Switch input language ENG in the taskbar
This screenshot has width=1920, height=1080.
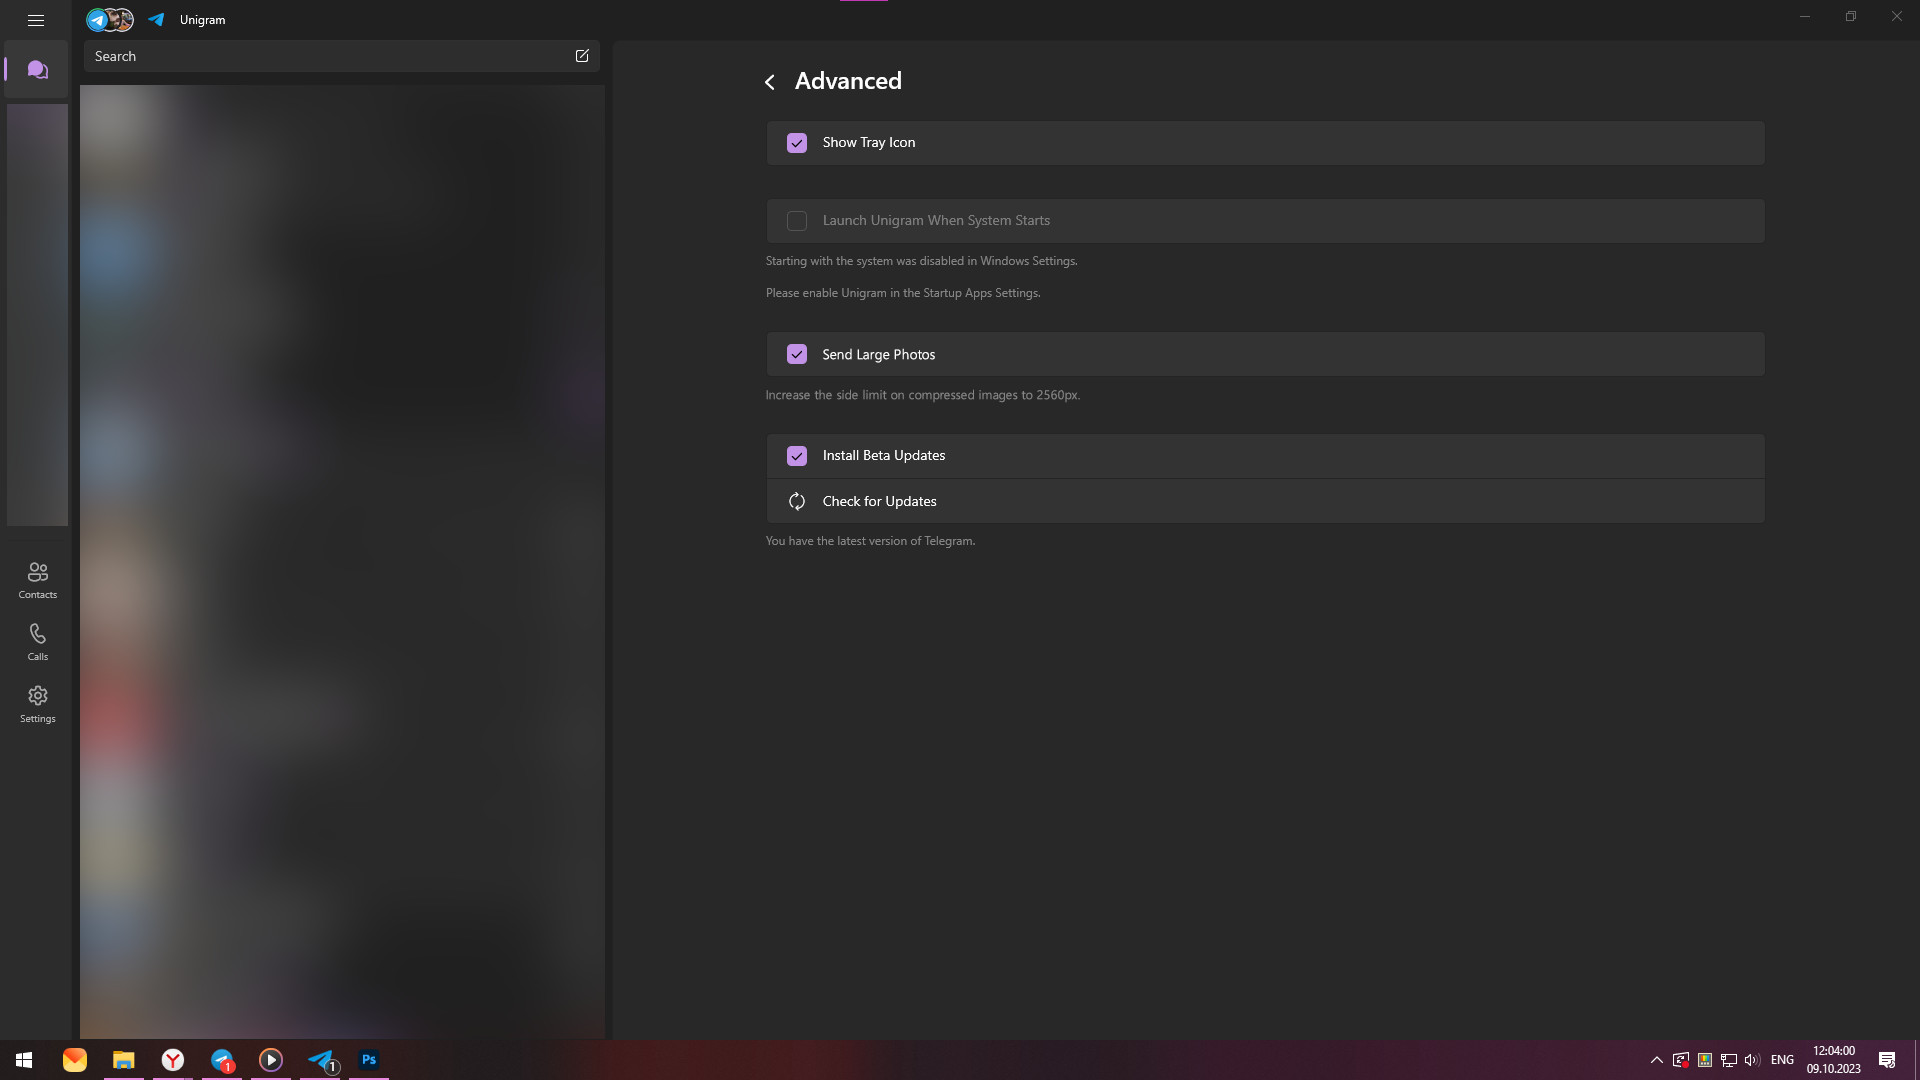[x=1782, y=1060]
